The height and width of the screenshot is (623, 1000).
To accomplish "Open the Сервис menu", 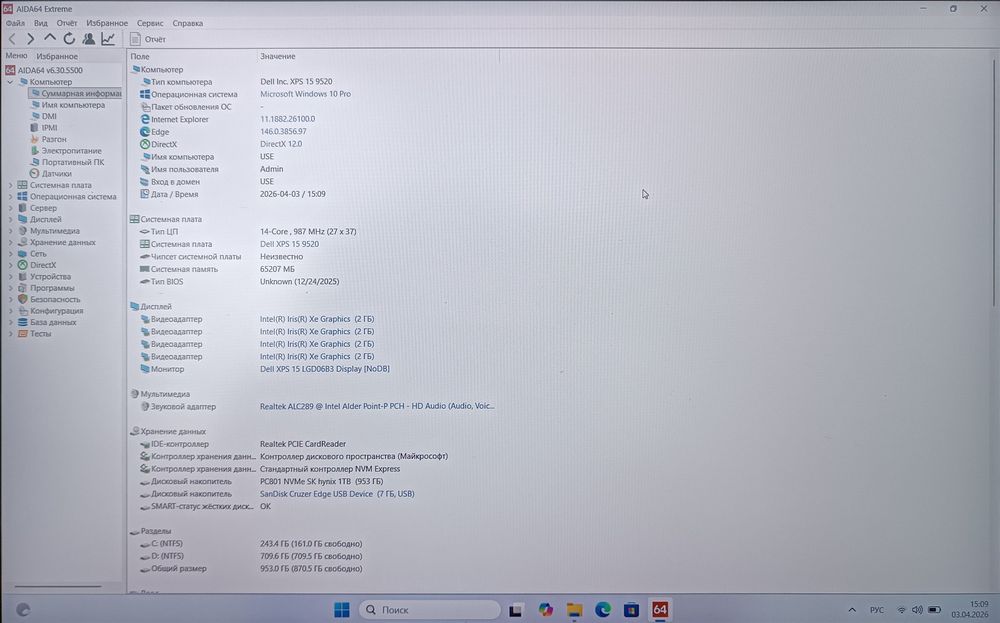I will 150,23.
